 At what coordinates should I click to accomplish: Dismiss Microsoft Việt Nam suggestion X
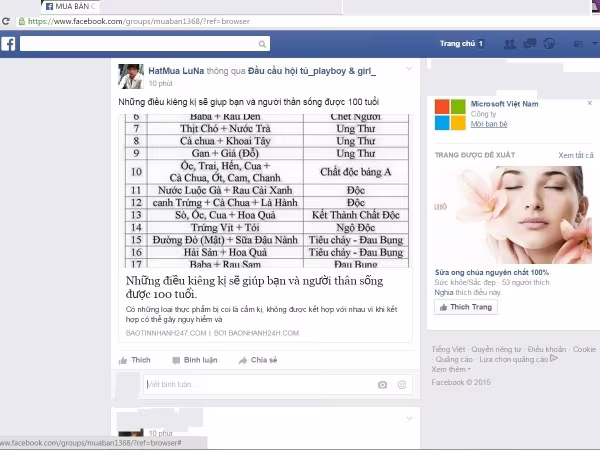590,103
